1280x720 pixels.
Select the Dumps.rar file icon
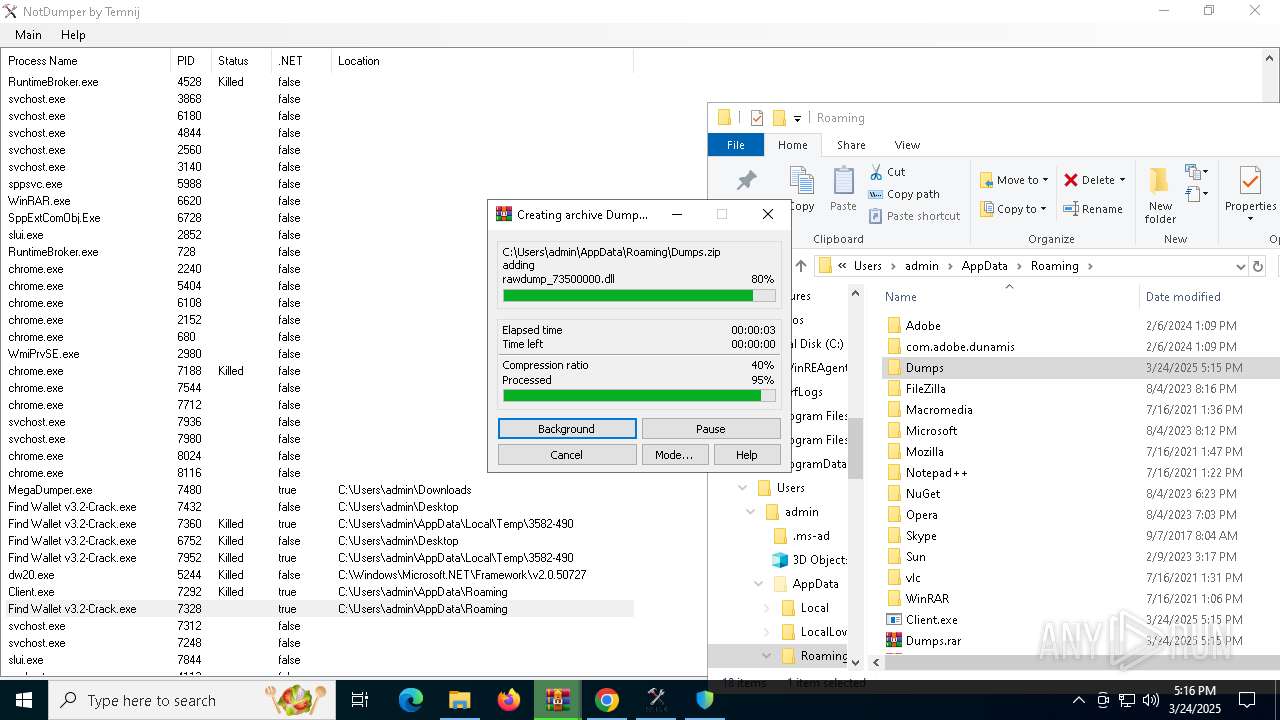pos(894,640)
